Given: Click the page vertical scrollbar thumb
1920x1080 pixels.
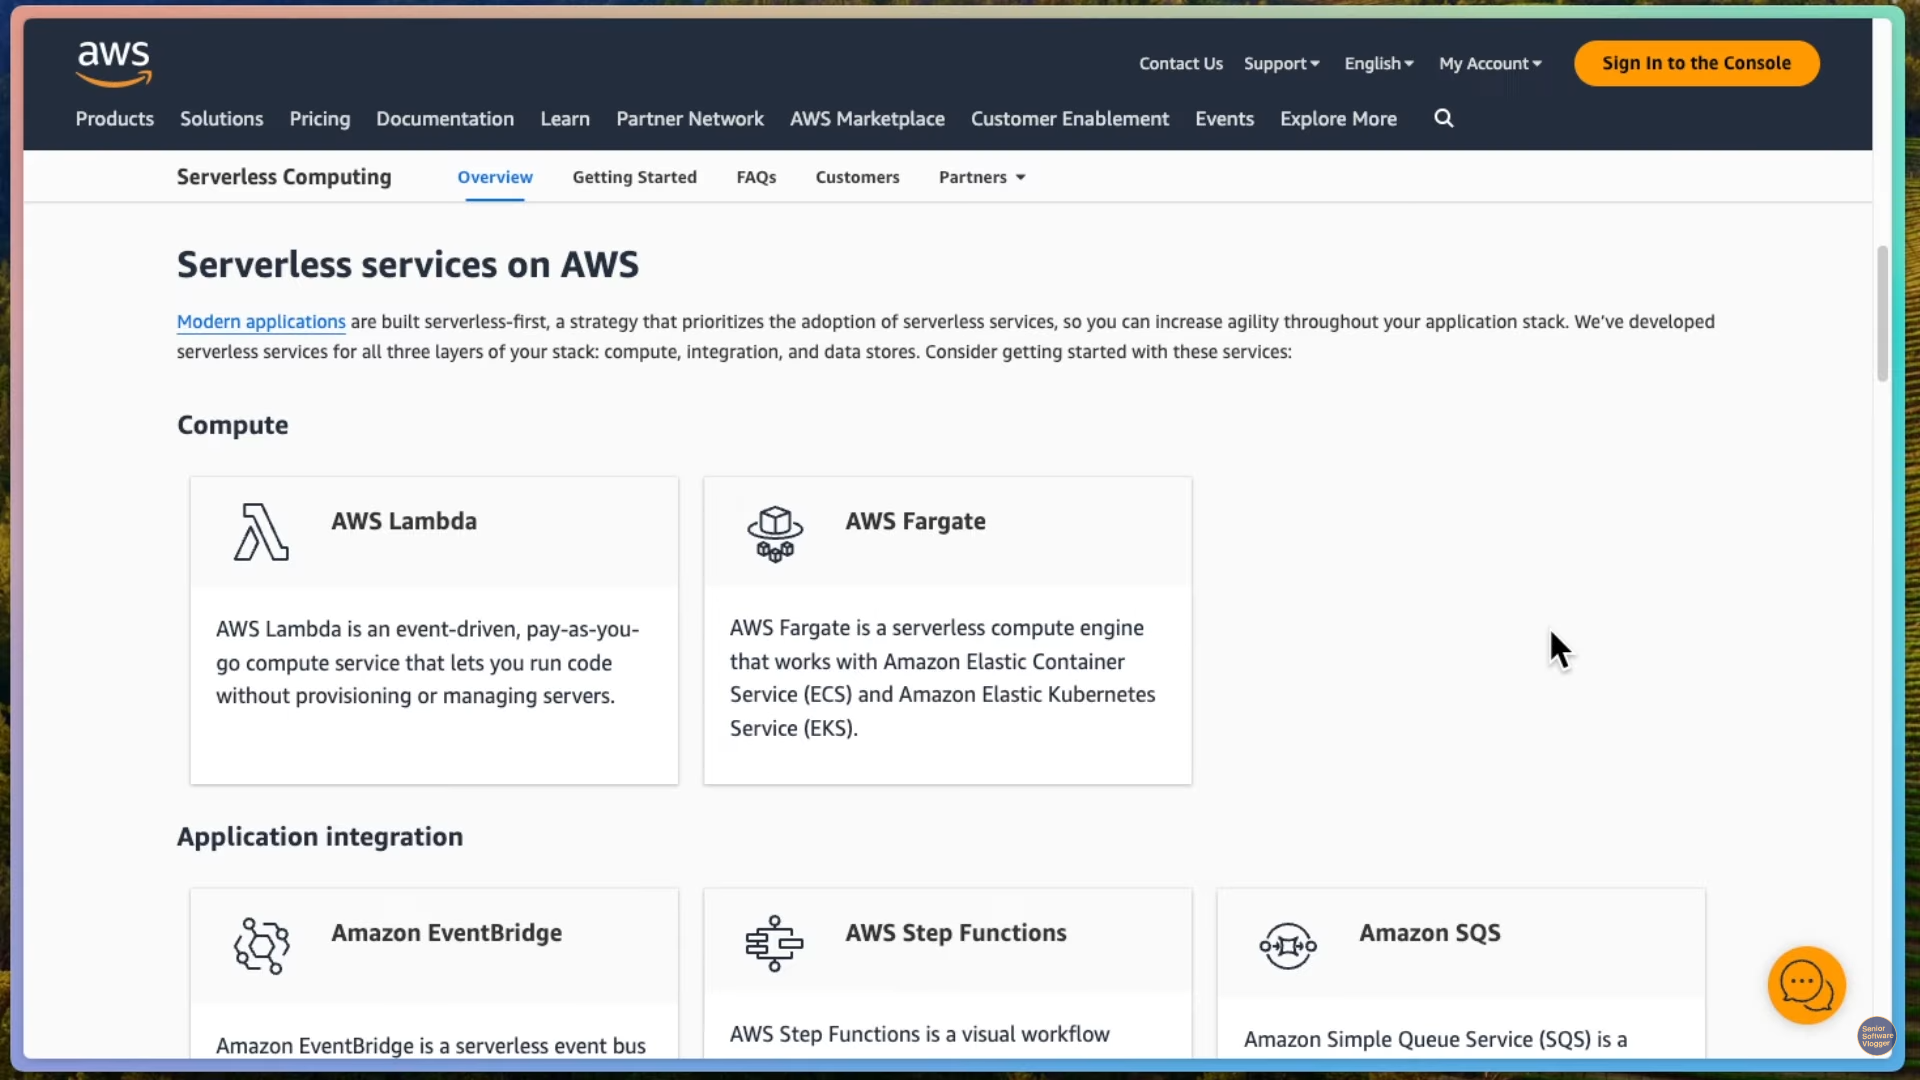Looking at the screenshot, I should 1882,313.
